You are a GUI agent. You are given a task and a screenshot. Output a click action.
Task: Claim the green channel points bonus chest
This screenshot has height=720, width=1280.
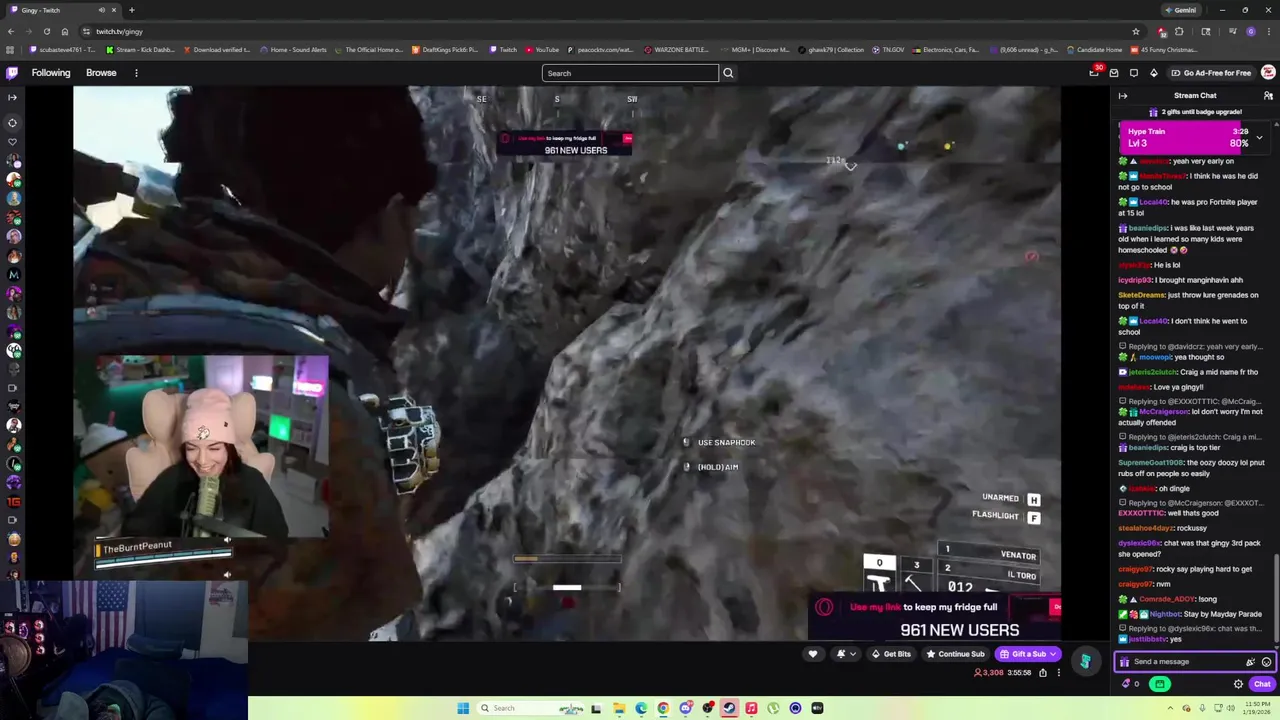click(x=1160, y=684)
